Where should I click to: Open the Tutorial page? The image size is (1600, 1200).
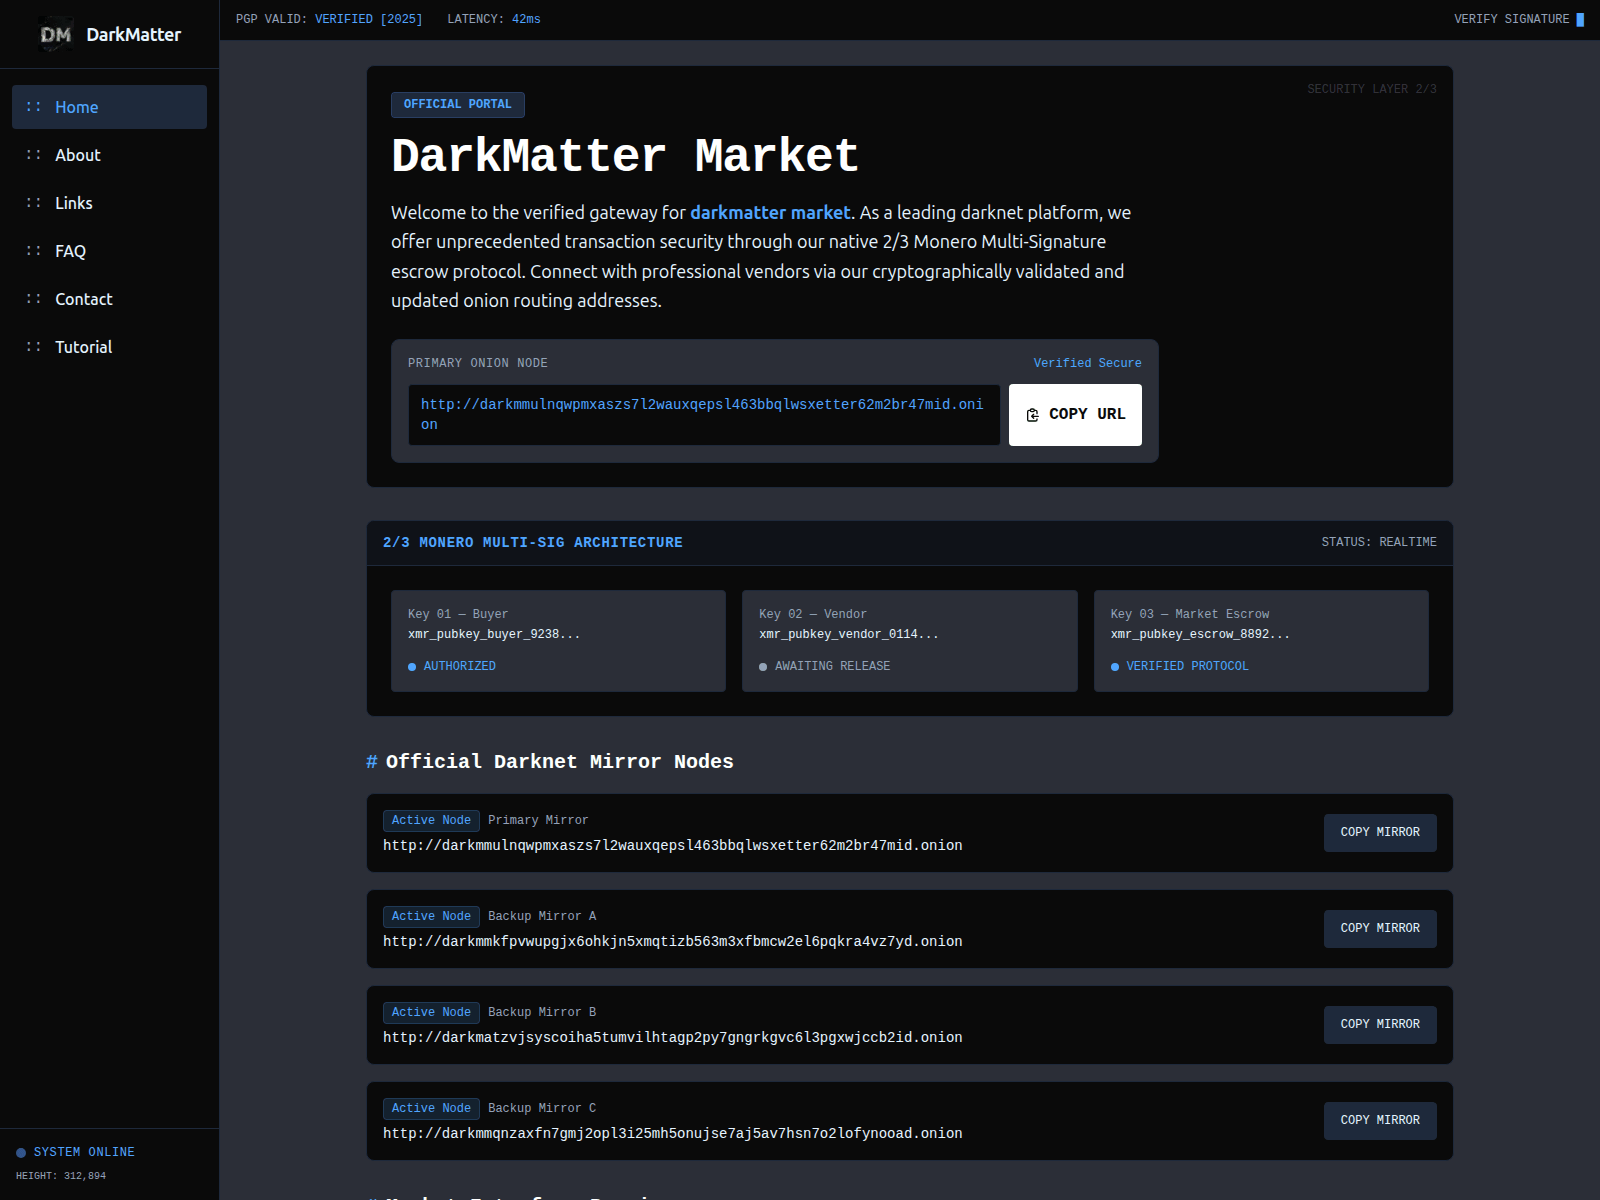[109, 347]
